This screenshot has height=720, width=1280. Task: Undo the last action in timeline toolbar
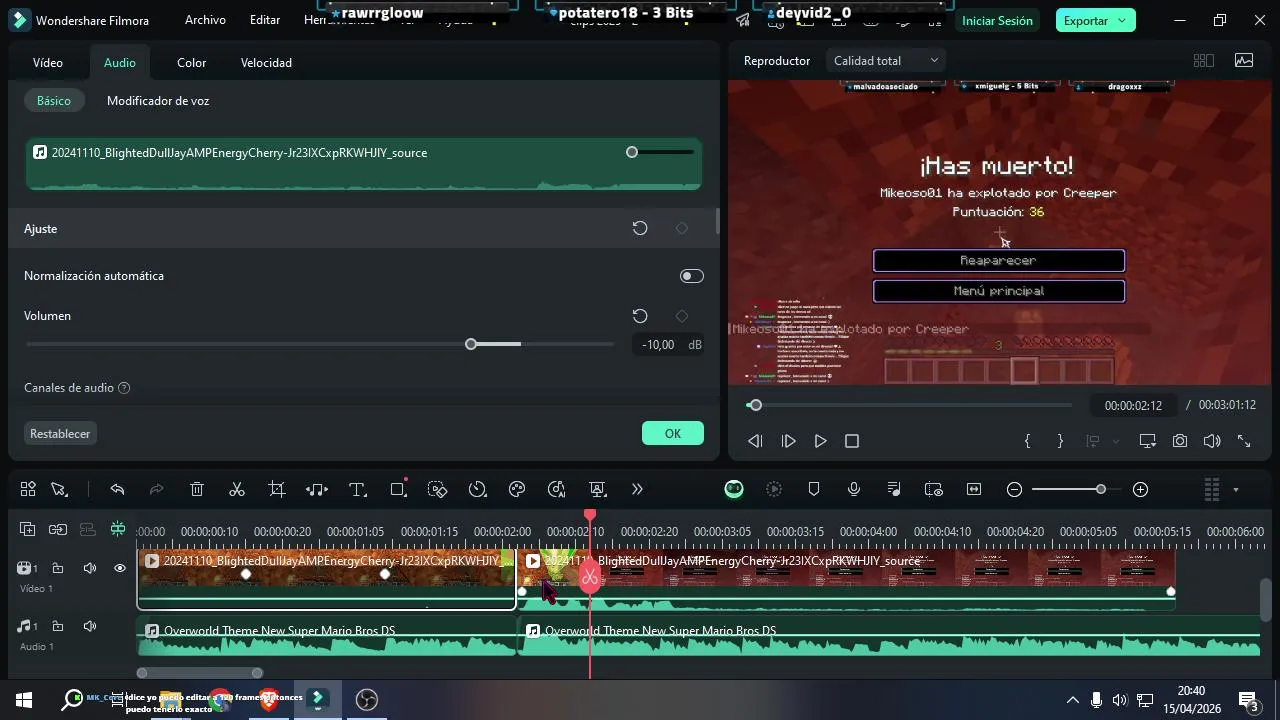click(x=117, y=489)
